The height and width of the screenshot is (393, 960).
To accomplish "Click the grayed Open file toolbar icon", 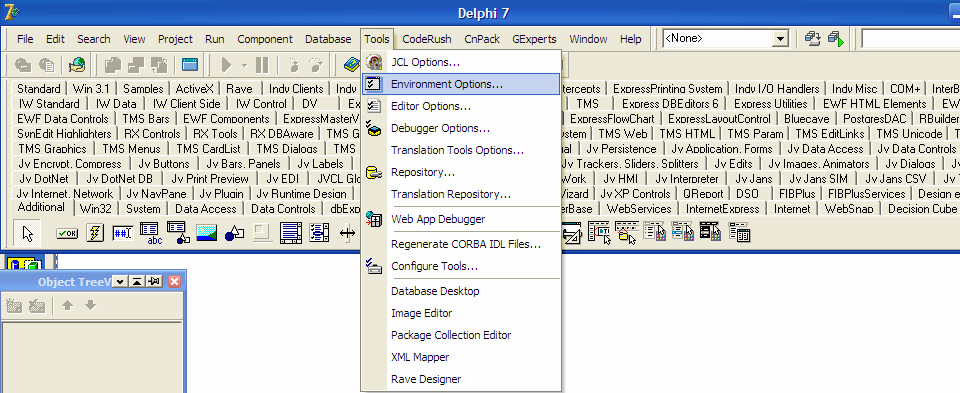I will pos(23,65).
